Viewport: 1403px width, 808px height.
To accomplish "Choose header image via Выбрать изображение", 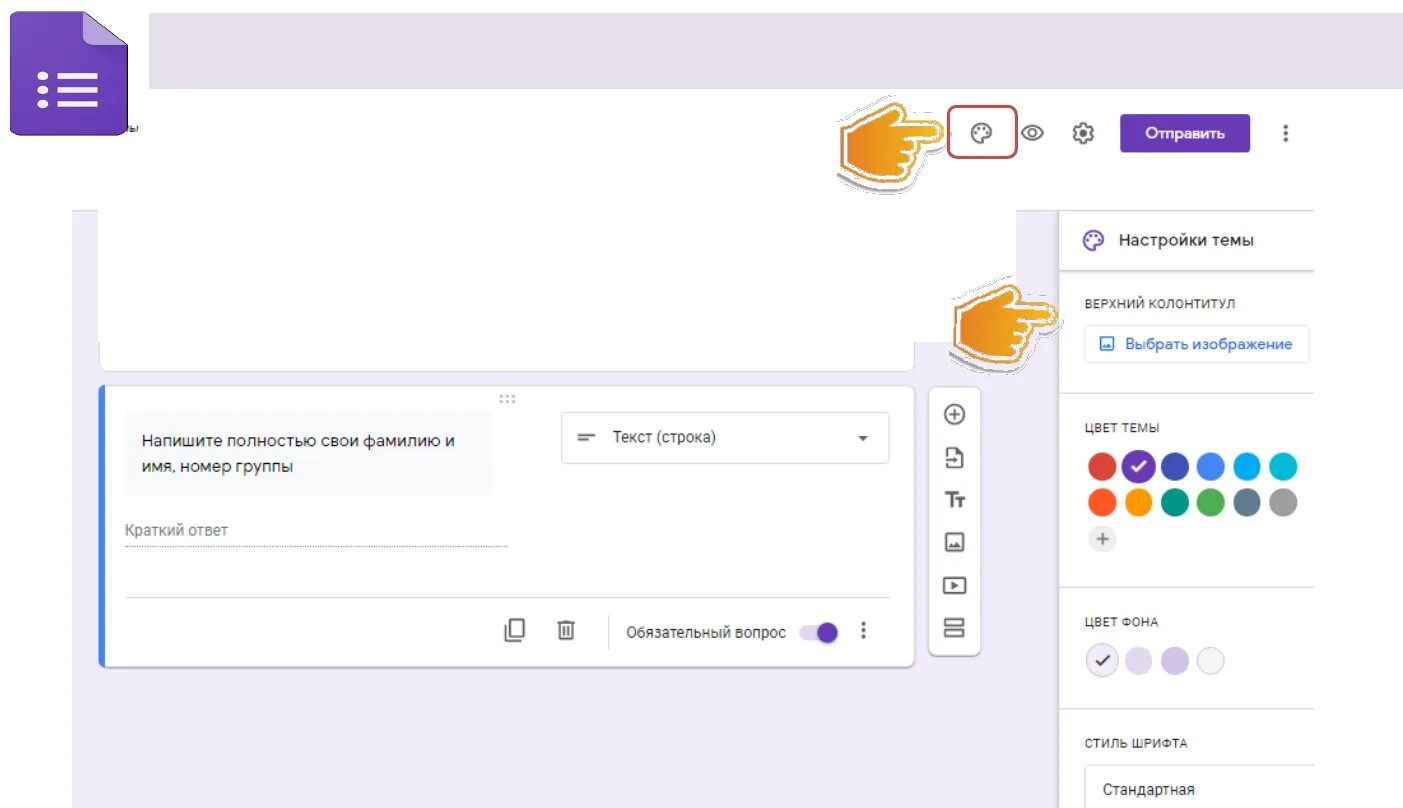I will 1197,344.
